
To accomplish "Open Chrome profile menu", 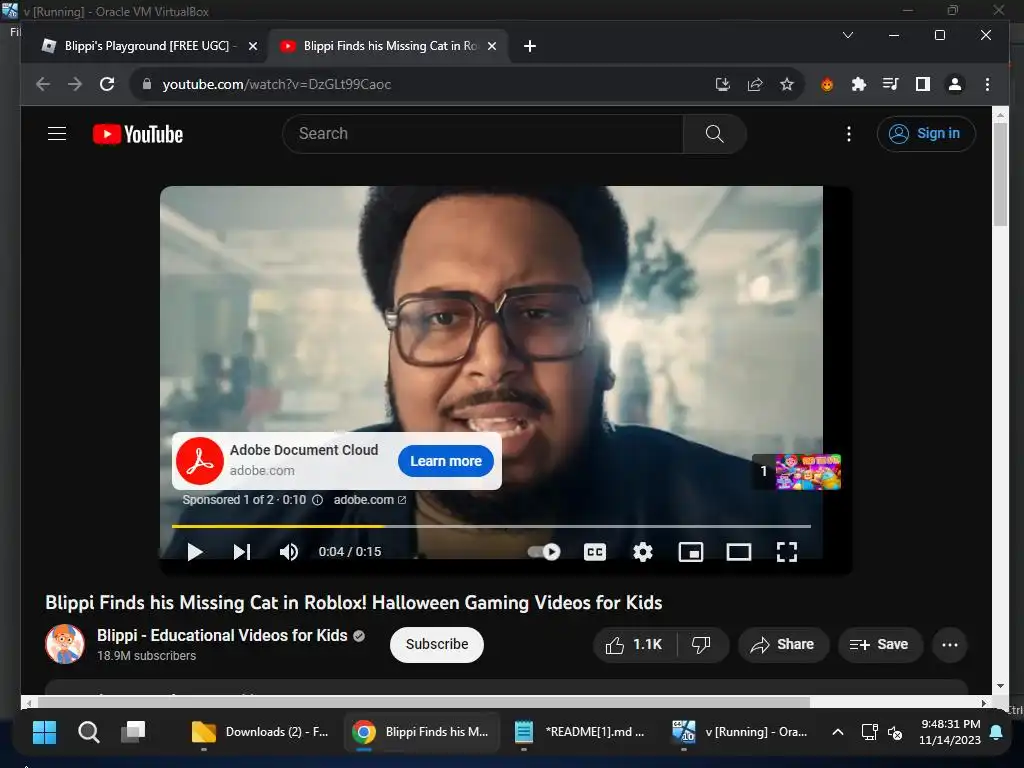I will [955, 84].
